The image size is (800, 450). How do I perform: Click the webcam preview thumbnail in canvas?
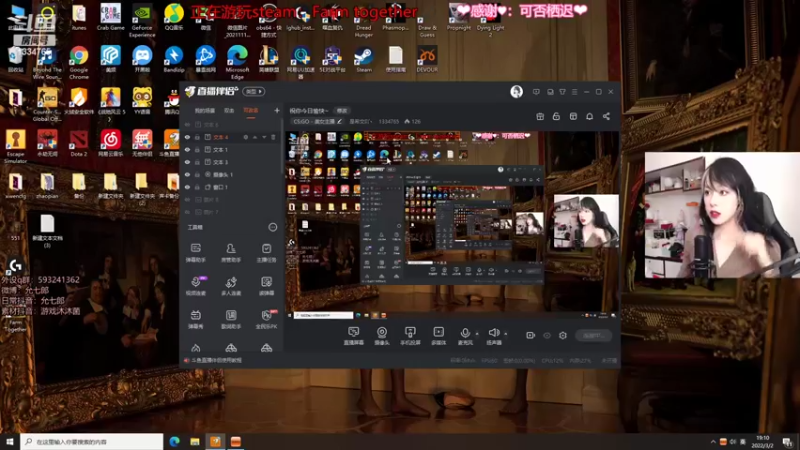pos(586,221)
